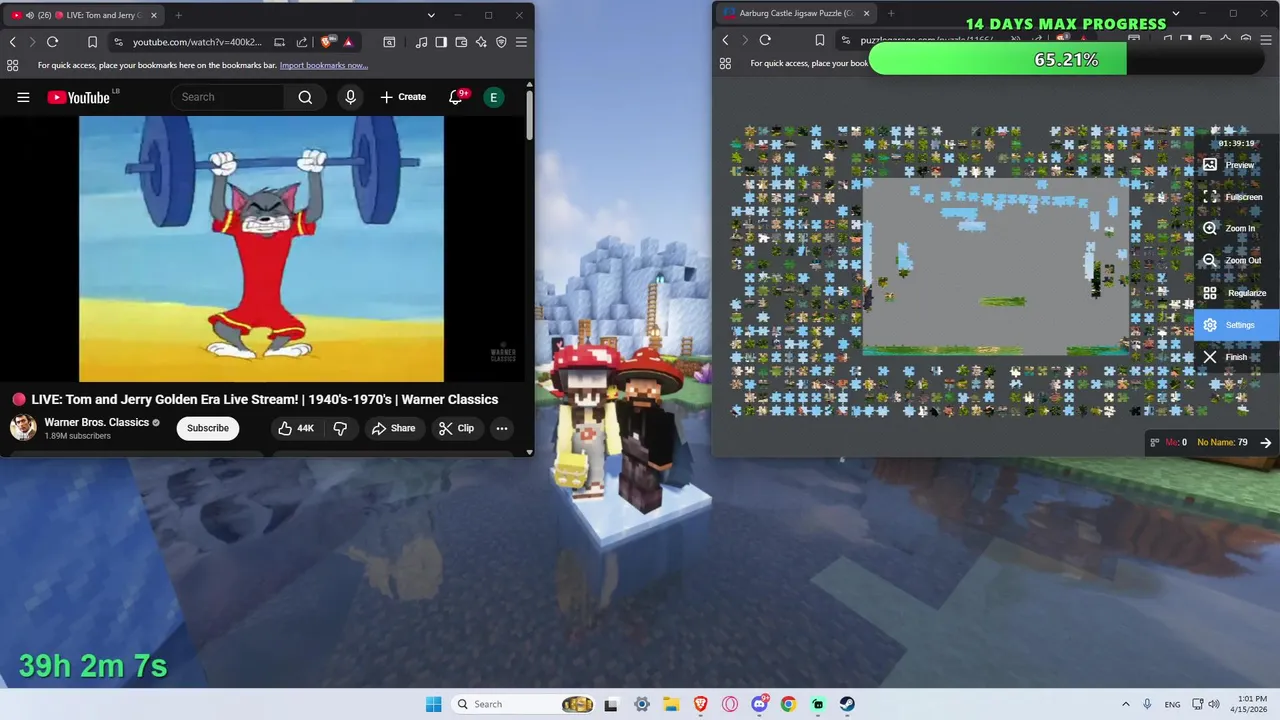
Task: Toggle the sidebar panel in YouTube window
Action: click(x=441, y=42)
